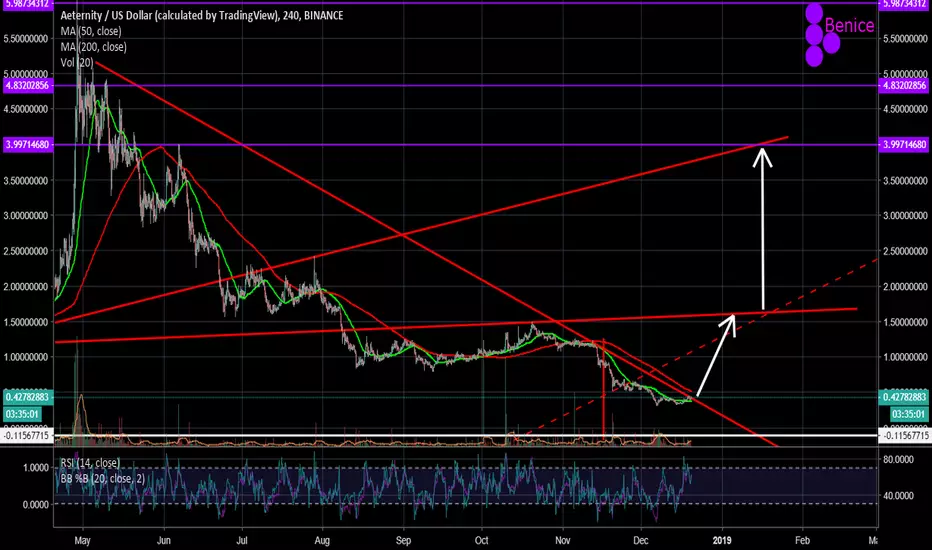
Task: Click the Jul label on time axis
Action: (242, 540)
